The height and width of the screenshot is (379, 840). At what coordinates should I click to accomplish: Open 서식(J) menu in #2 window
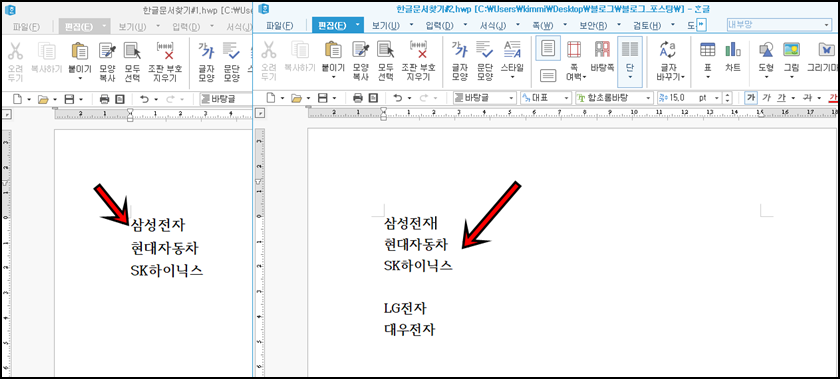493,25
